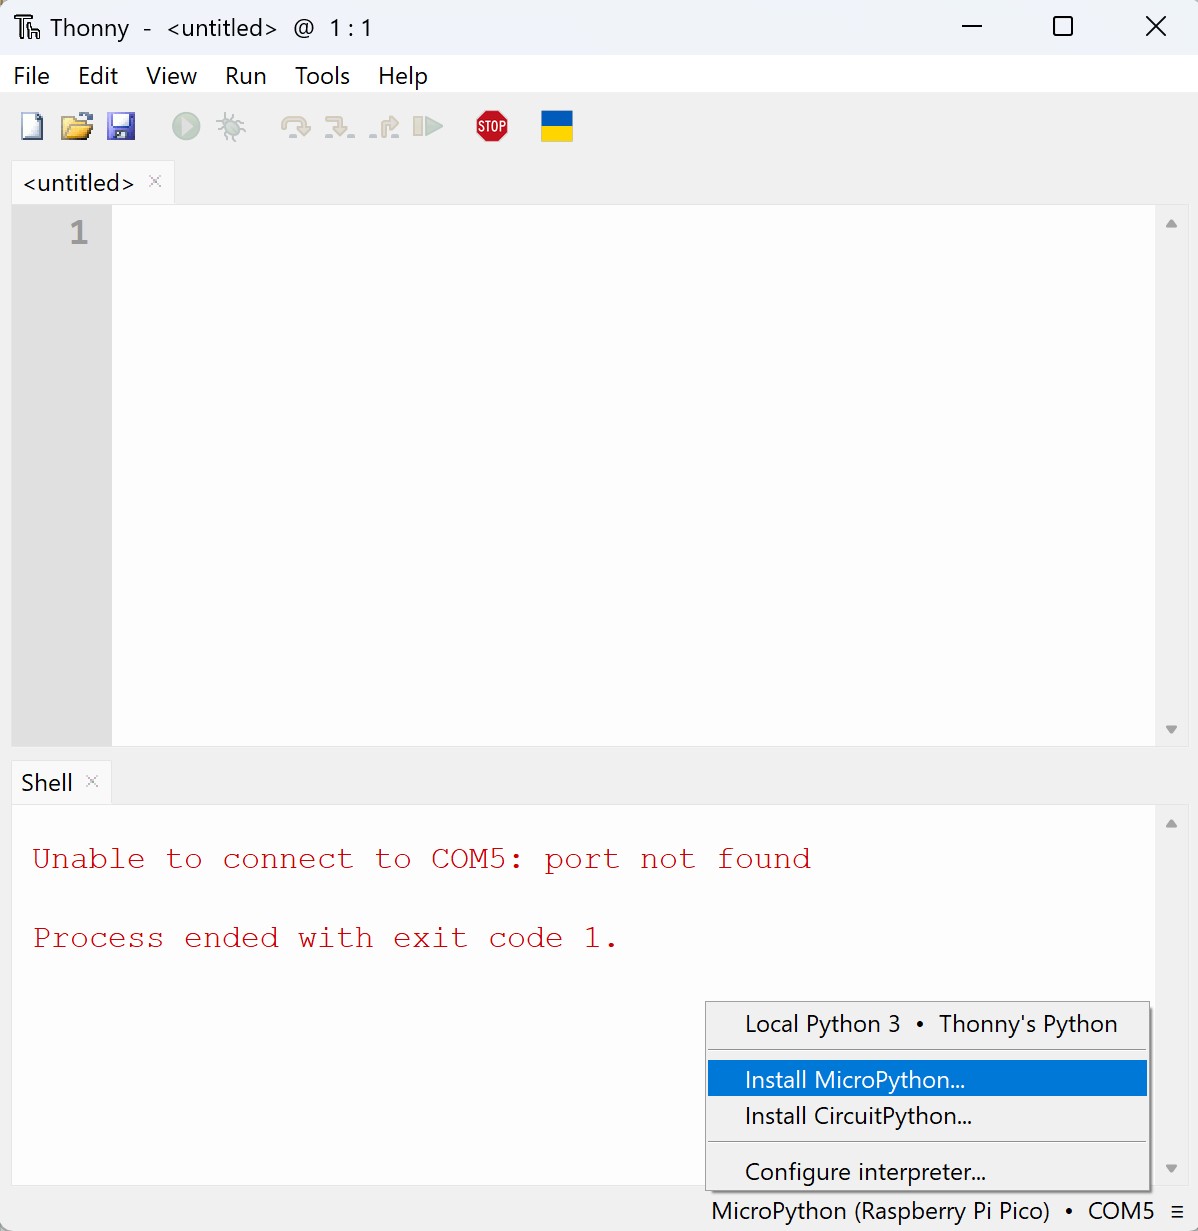
Task: Maximize the Thonny window
Action: pyautogui.click(x=1063, y=27)
